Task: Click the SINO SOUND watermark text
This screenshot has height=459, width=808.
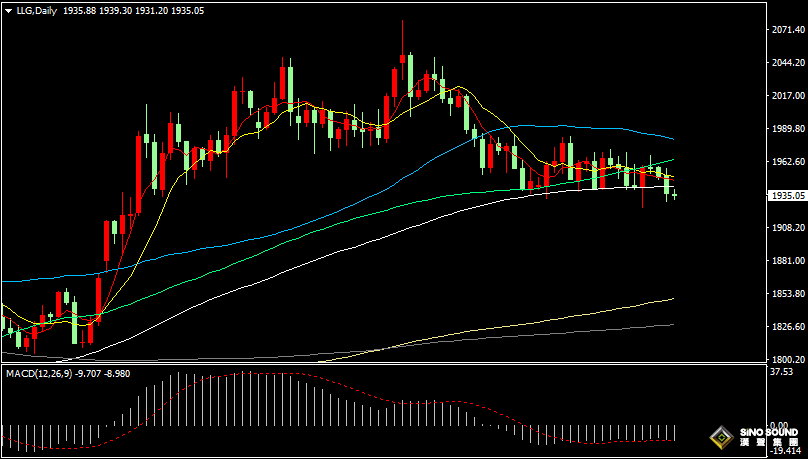Action: tap(769, 432)
